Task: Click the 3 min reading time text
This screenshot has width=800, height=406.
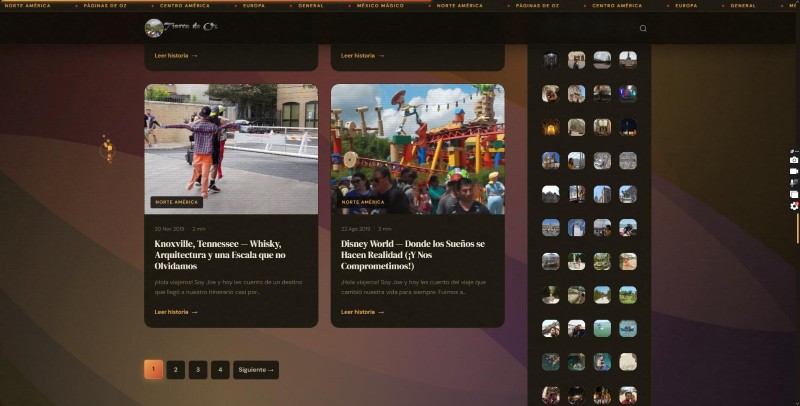Action: coord(385,229)
